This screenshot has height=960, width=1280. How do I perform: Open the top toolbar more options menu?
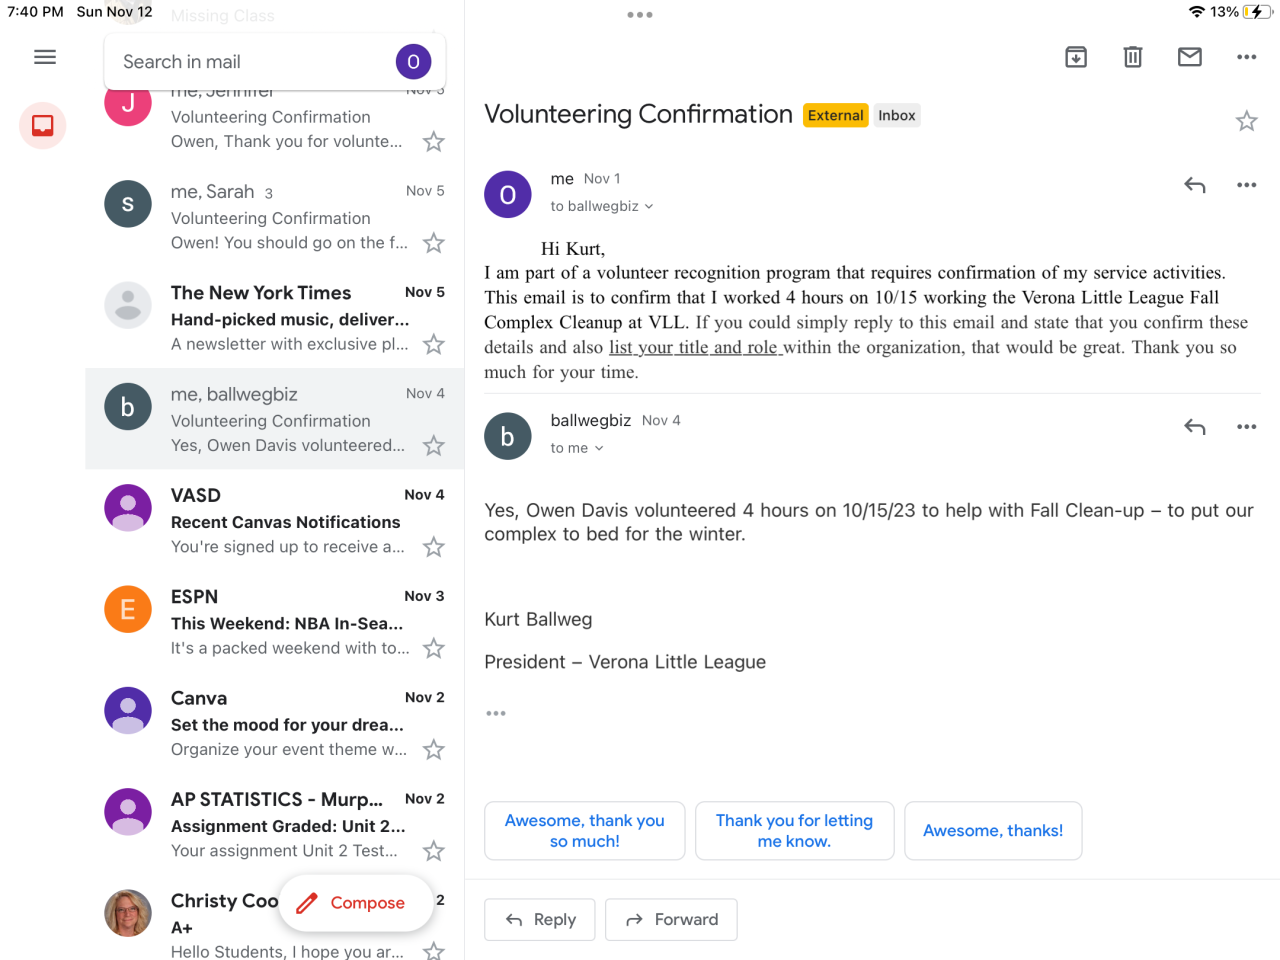[x=1246, y=57]
